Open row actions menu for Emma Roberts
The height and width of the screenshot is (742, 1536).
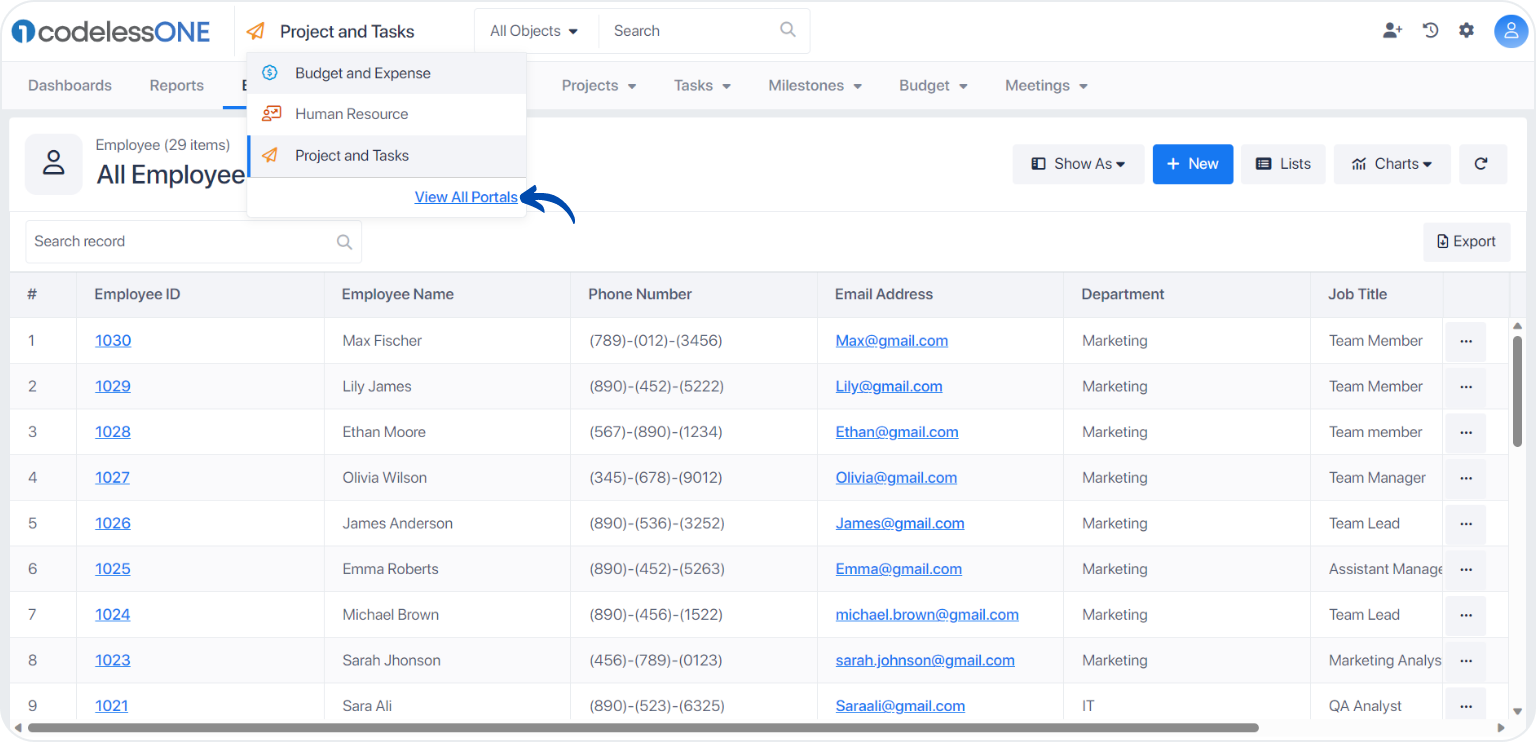(1466, 570)
